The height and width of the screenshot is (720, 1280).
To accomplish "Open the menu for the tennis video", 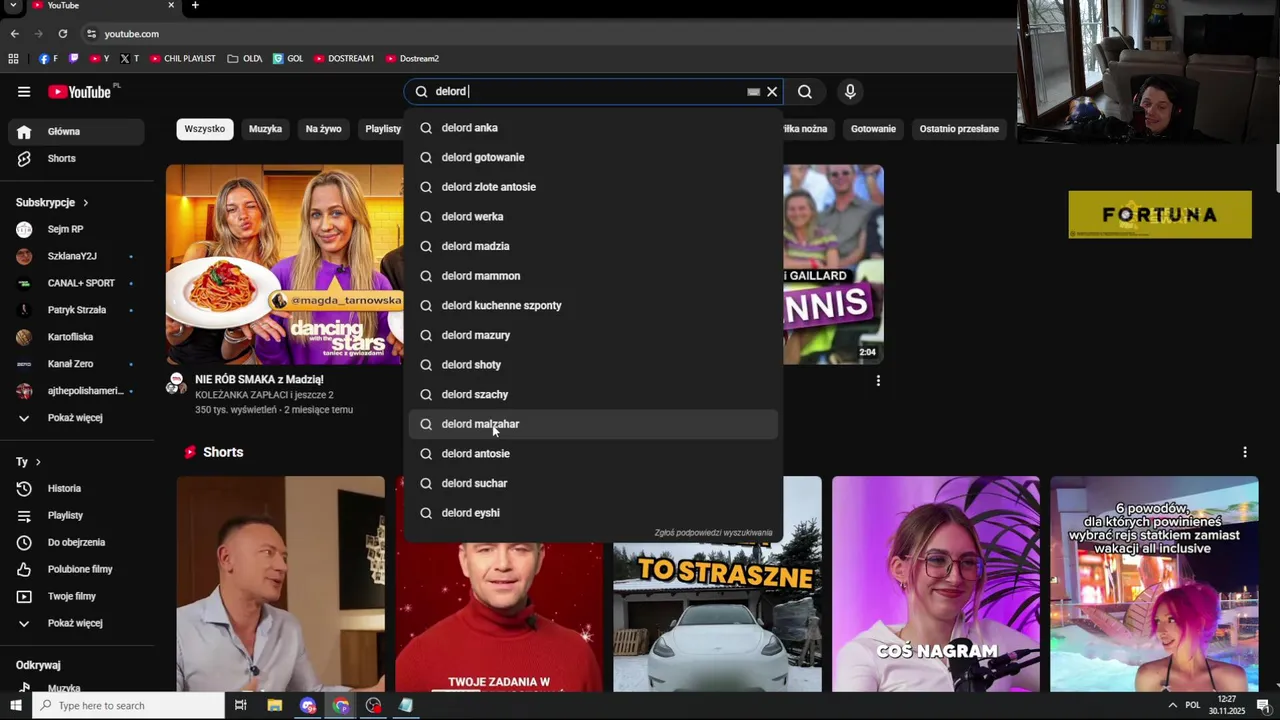I will [x=878, y=381].
